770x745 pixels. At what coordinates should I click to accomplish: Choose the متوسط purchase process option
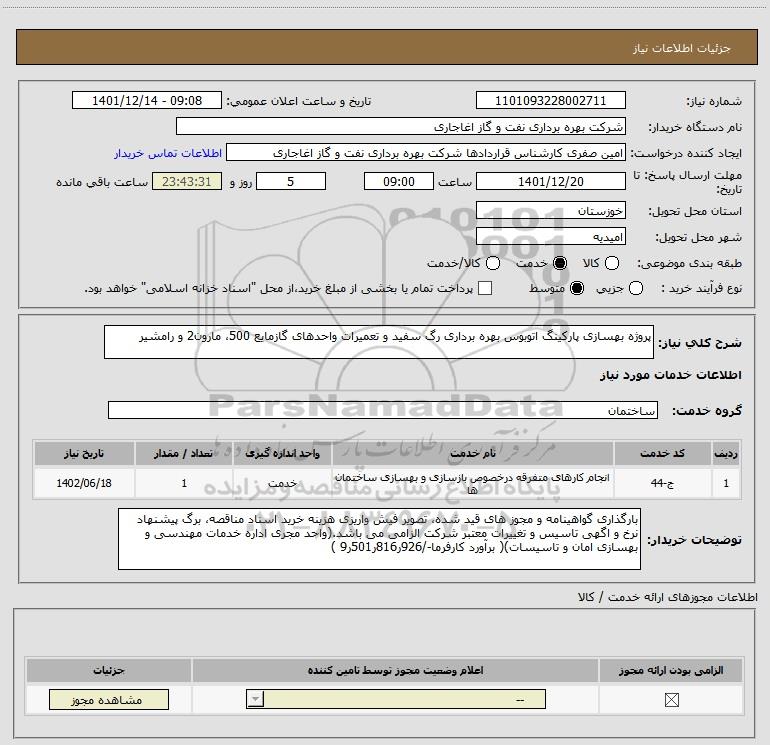coord(577,288)
